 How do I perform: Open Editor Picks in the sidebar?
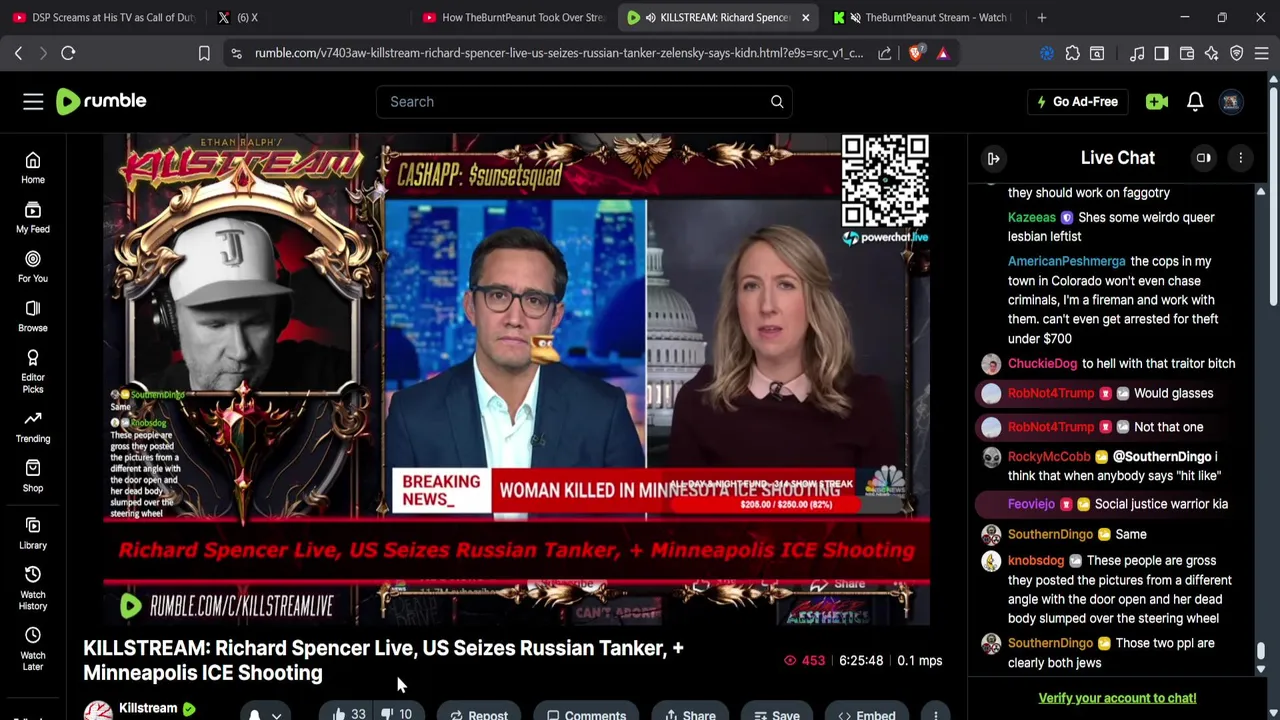33,371
